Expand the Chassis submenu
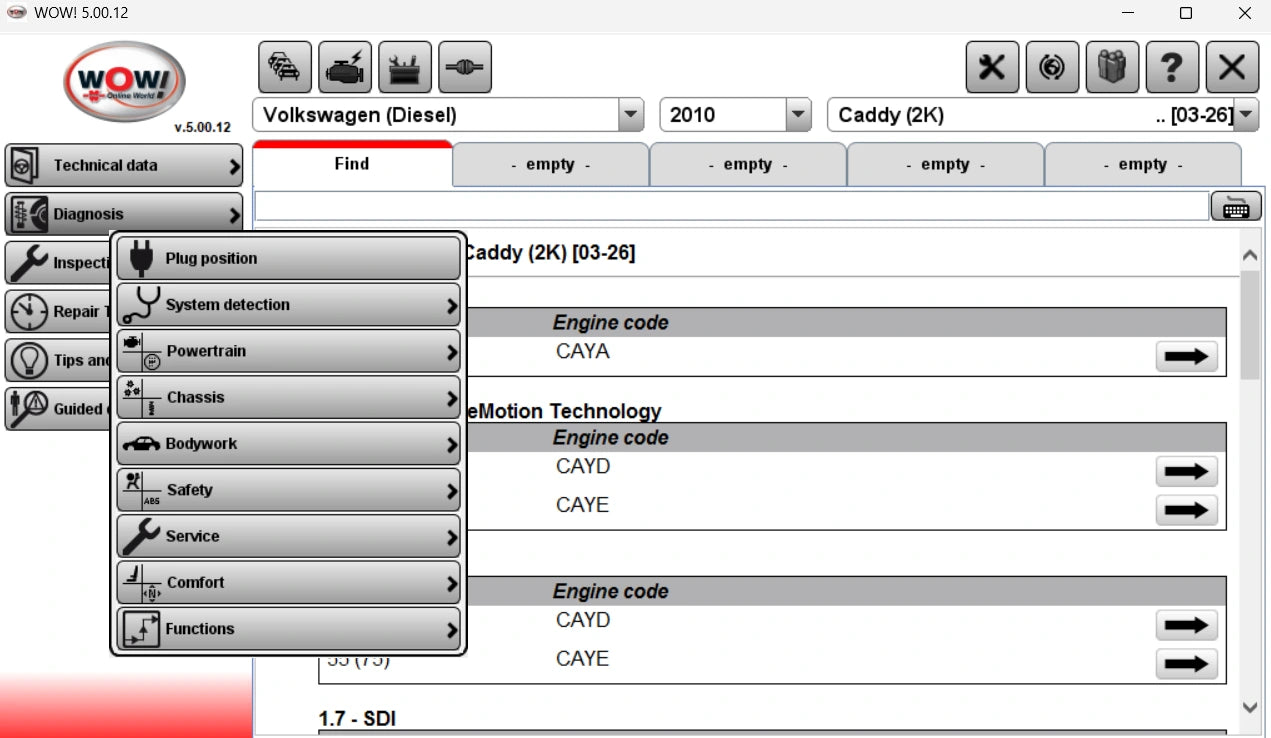 [289, 397]
